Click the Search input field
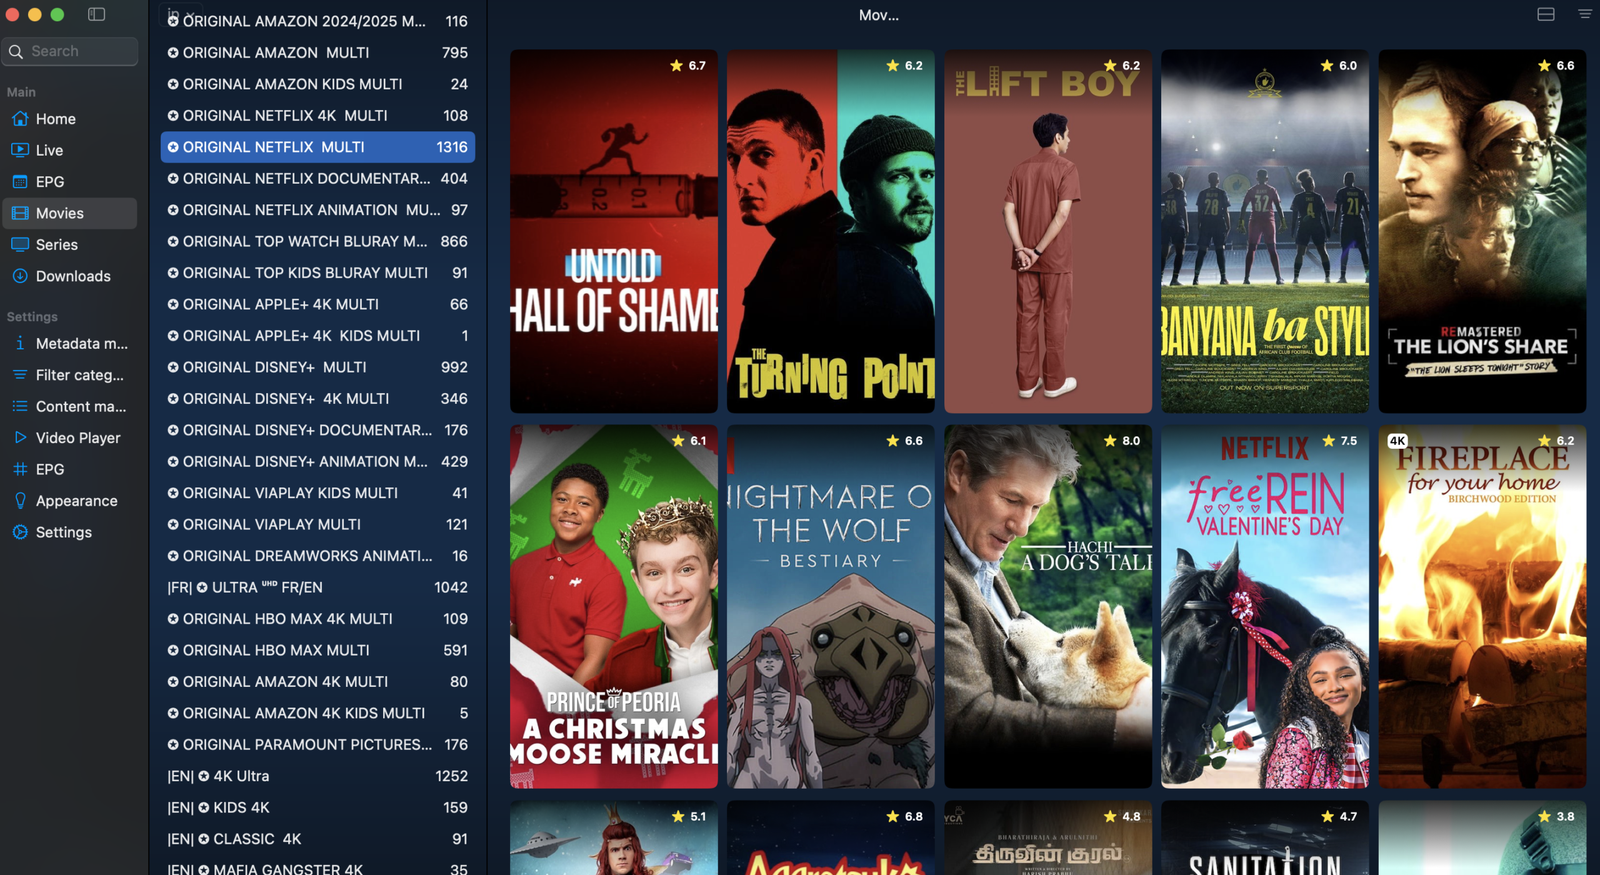The width and height of the screenshot is (1600, 875). click(80, 51)
